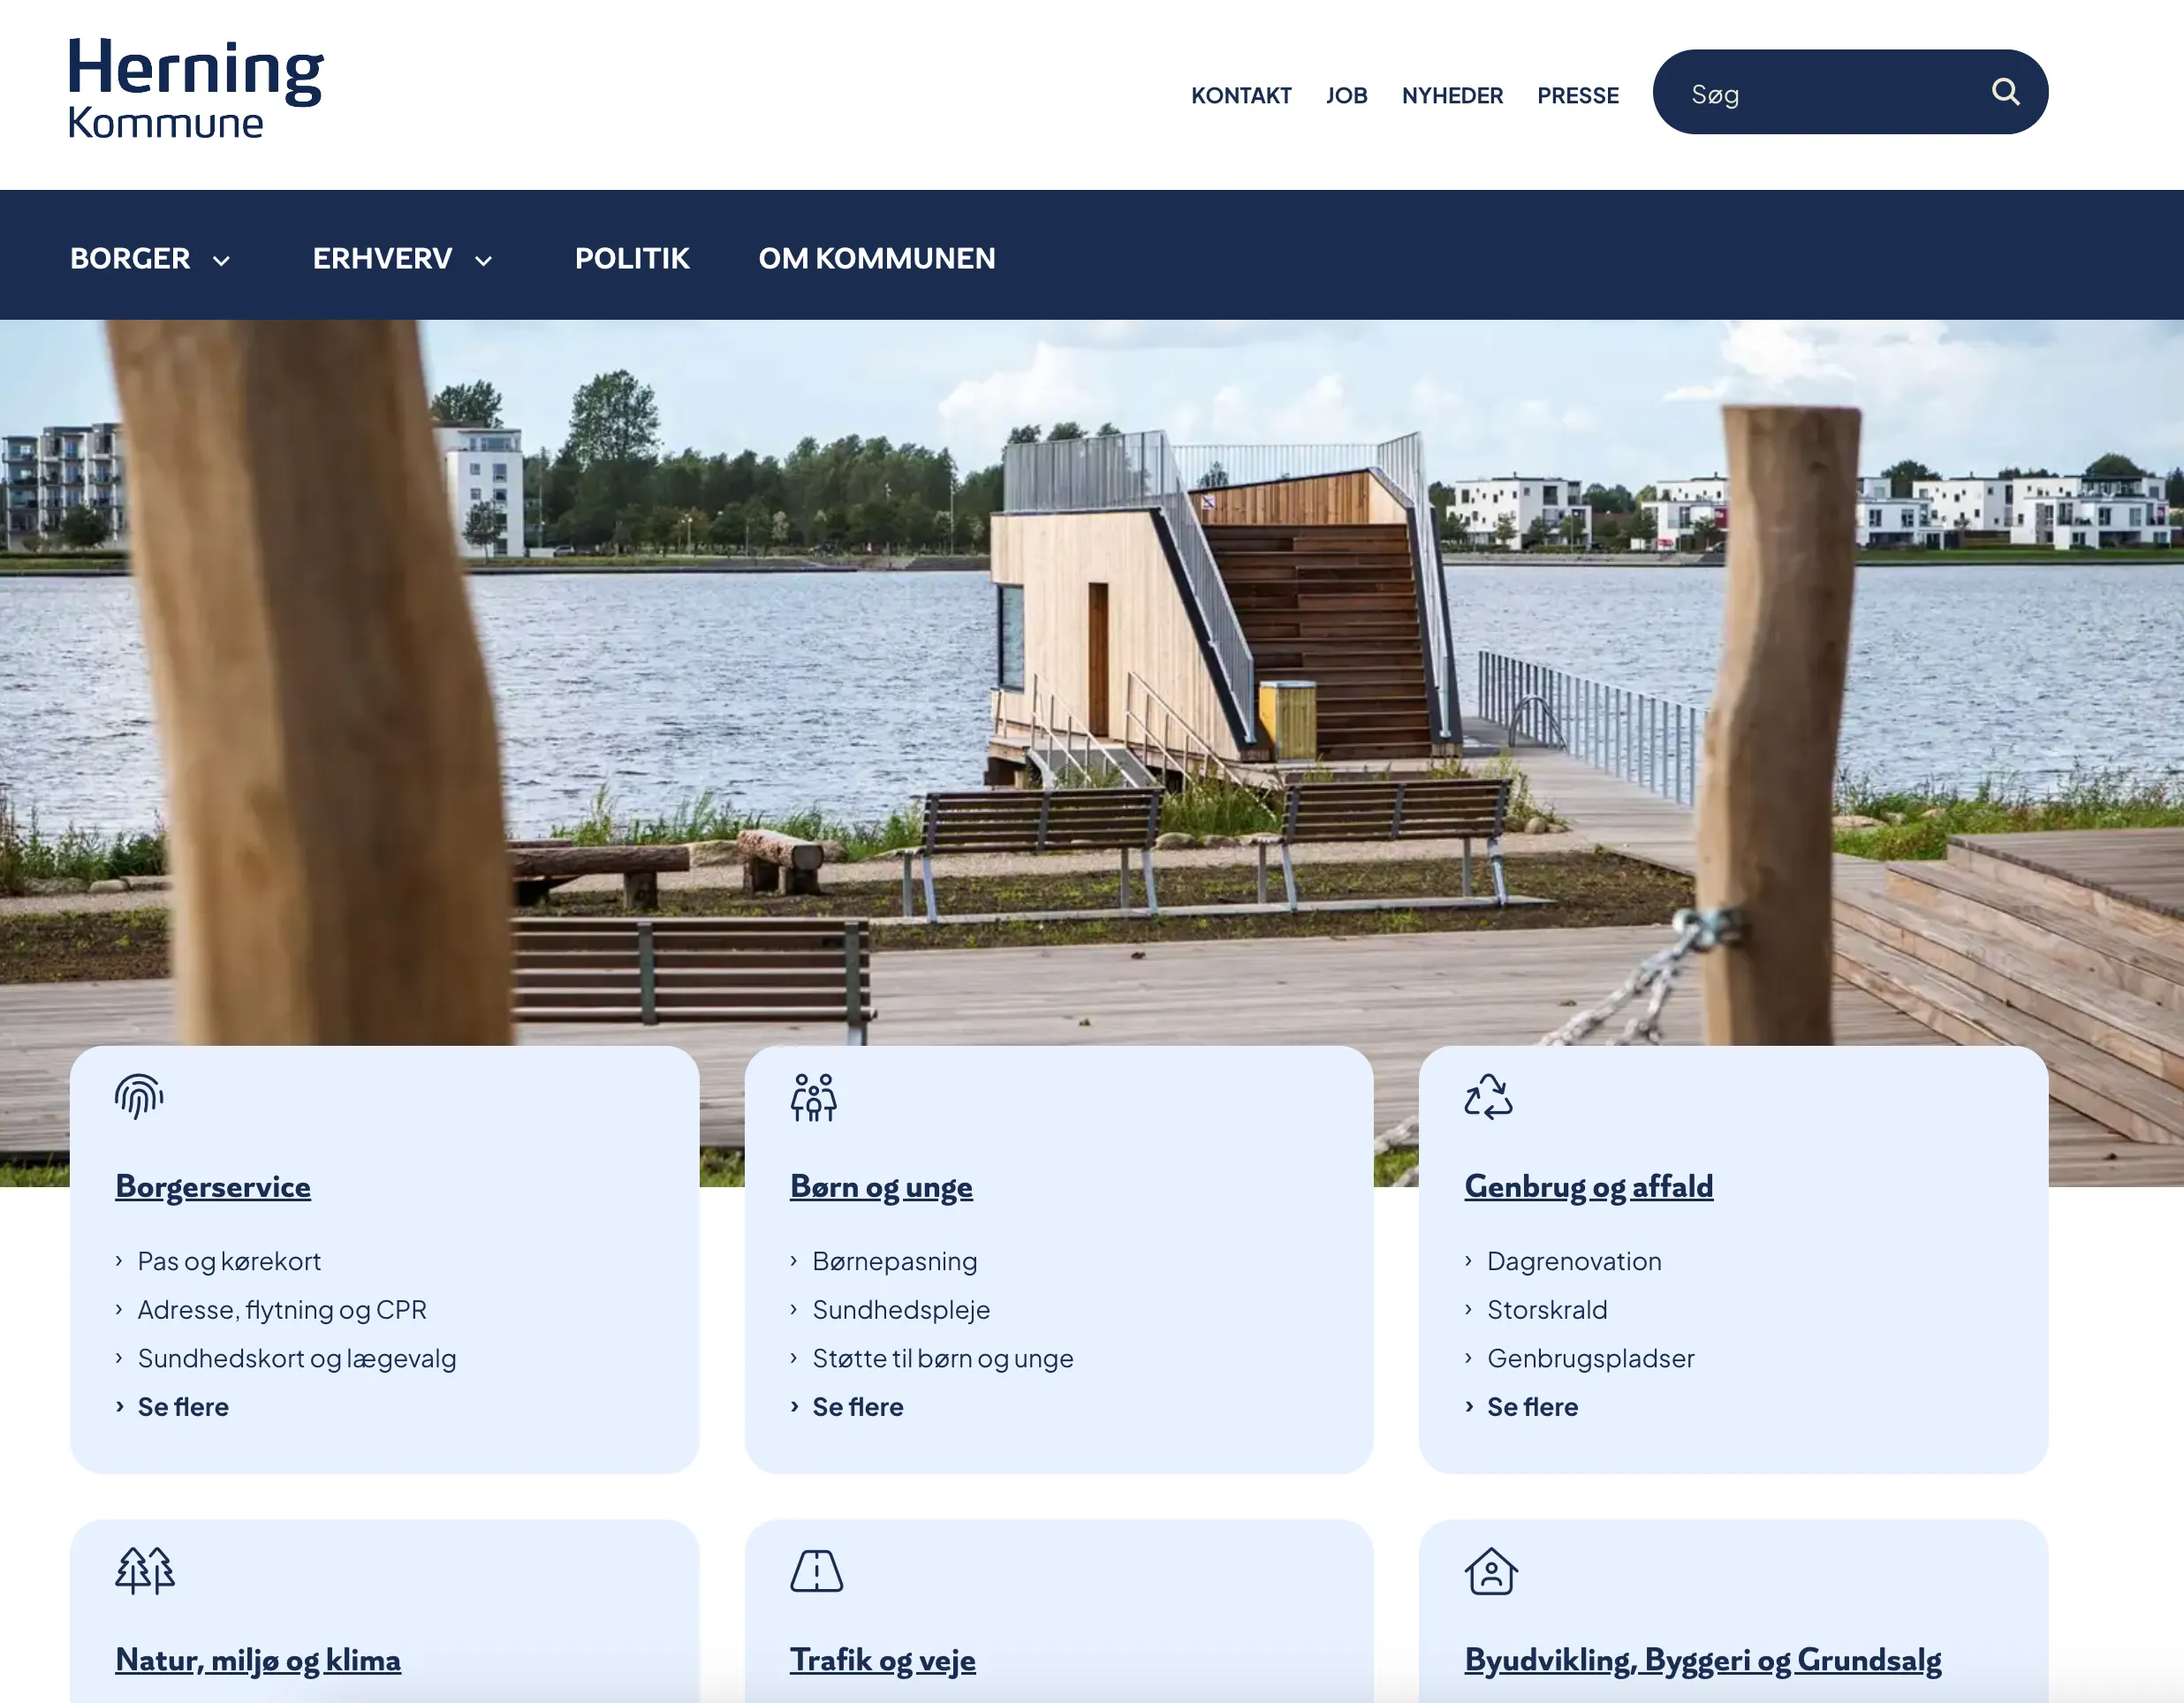
Task: Open the Børnepasning link
Action: 895,1261
